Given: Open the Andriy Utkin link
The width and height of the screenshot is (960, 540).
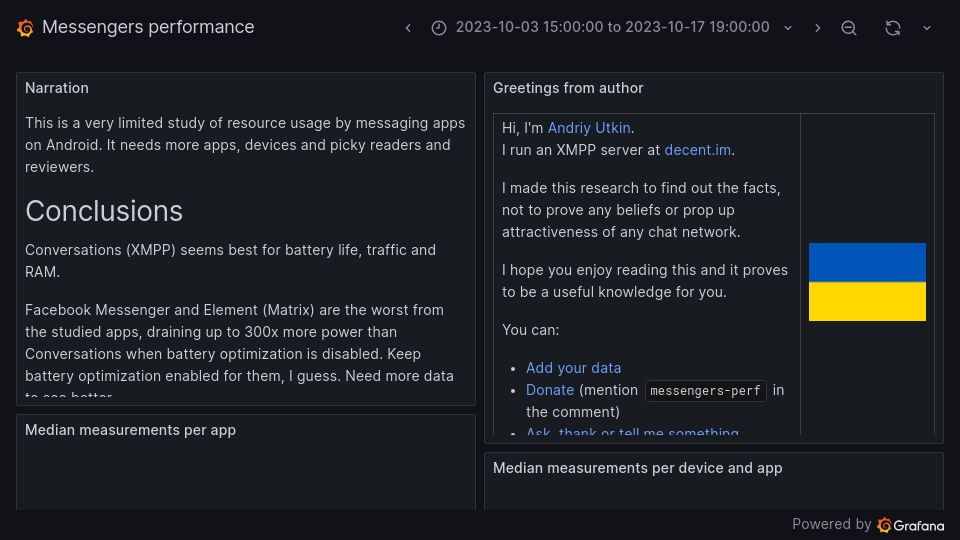Looking at the screenshot, I should (x=589, y=128).
